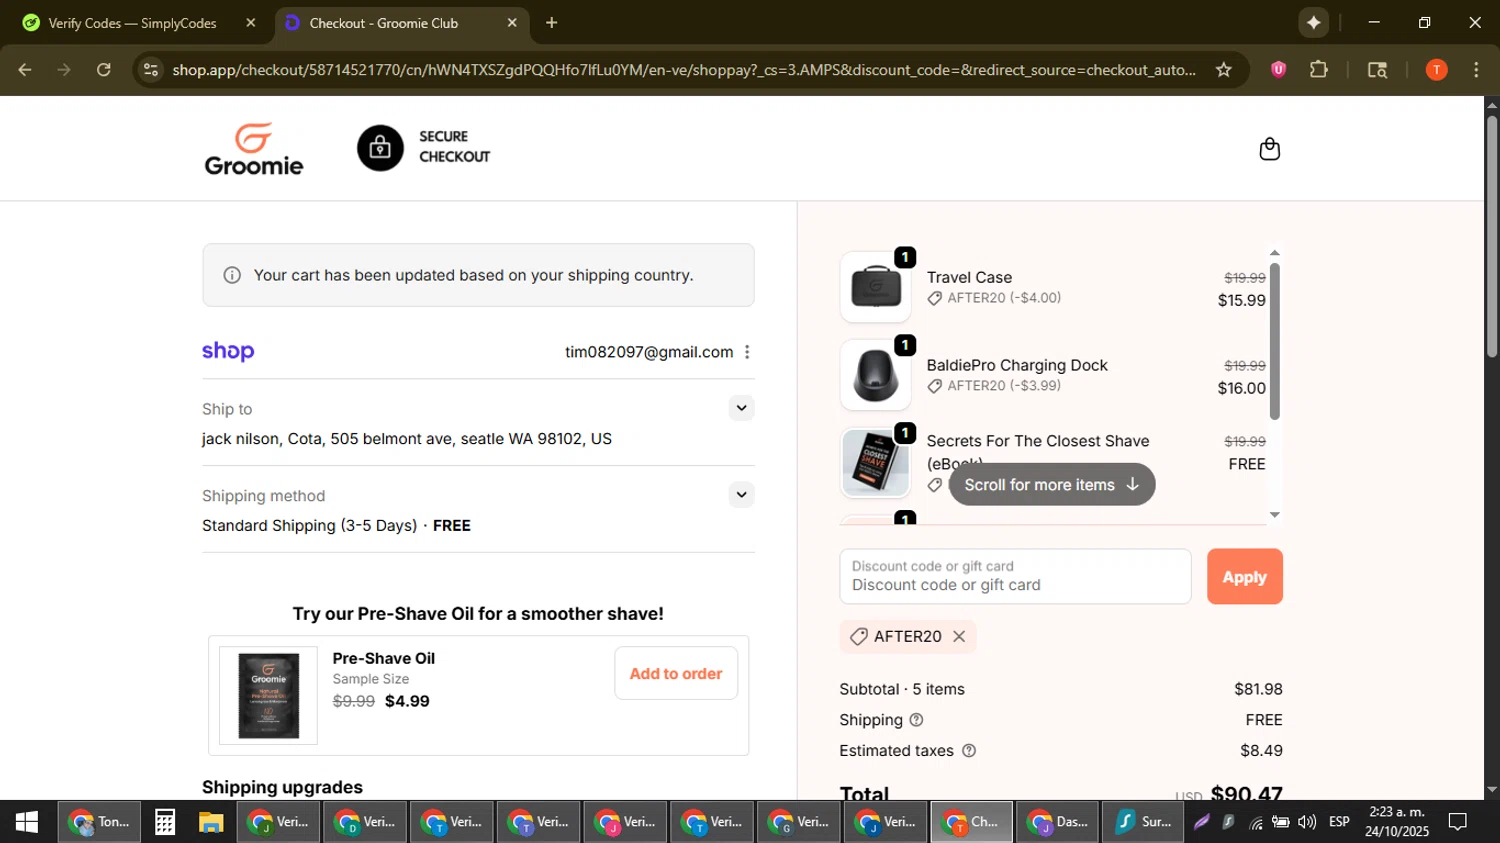Click the page vertical scrollbar
1500x843 pixels.
(1491, 237)
